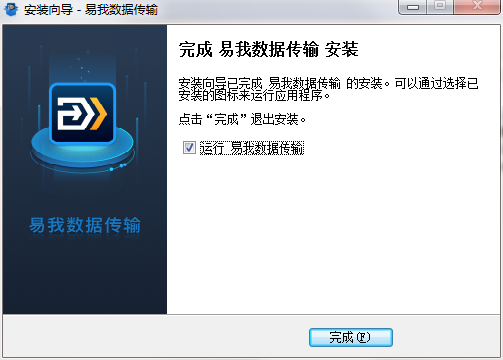The height and width of the screenshot is (360, 503).
Task: Click the 易我数据传输 app logo in banner
Action: pyautogui.click(x=83, y=113)
